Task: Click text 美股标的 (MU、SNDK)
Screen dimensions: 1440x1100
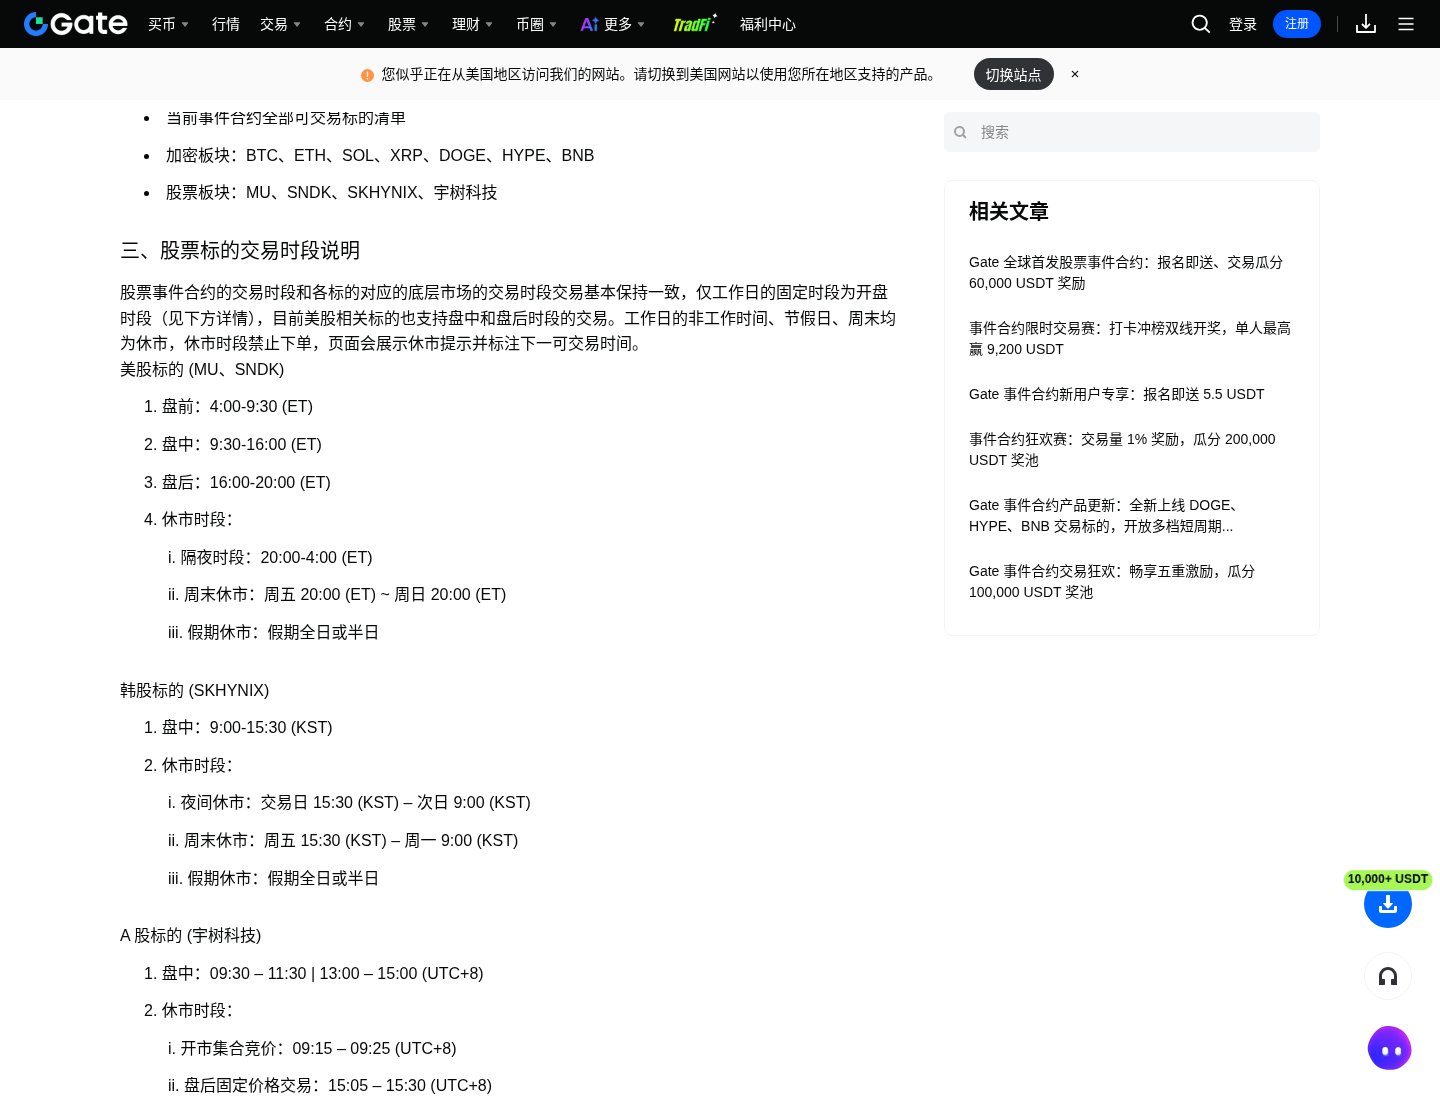Action: pos(202,369)
